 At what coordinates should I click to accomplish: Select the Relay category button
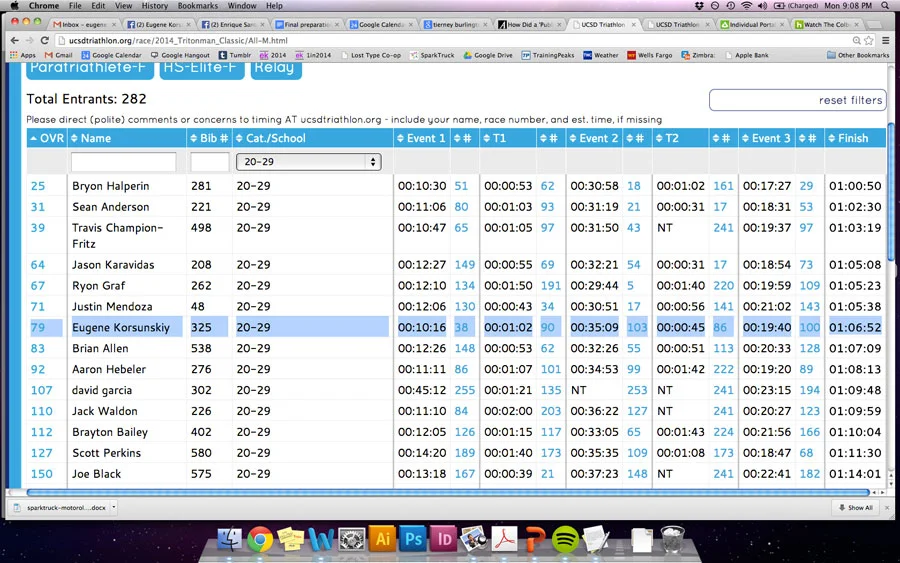pyautogui.click(x=276, y=69)
